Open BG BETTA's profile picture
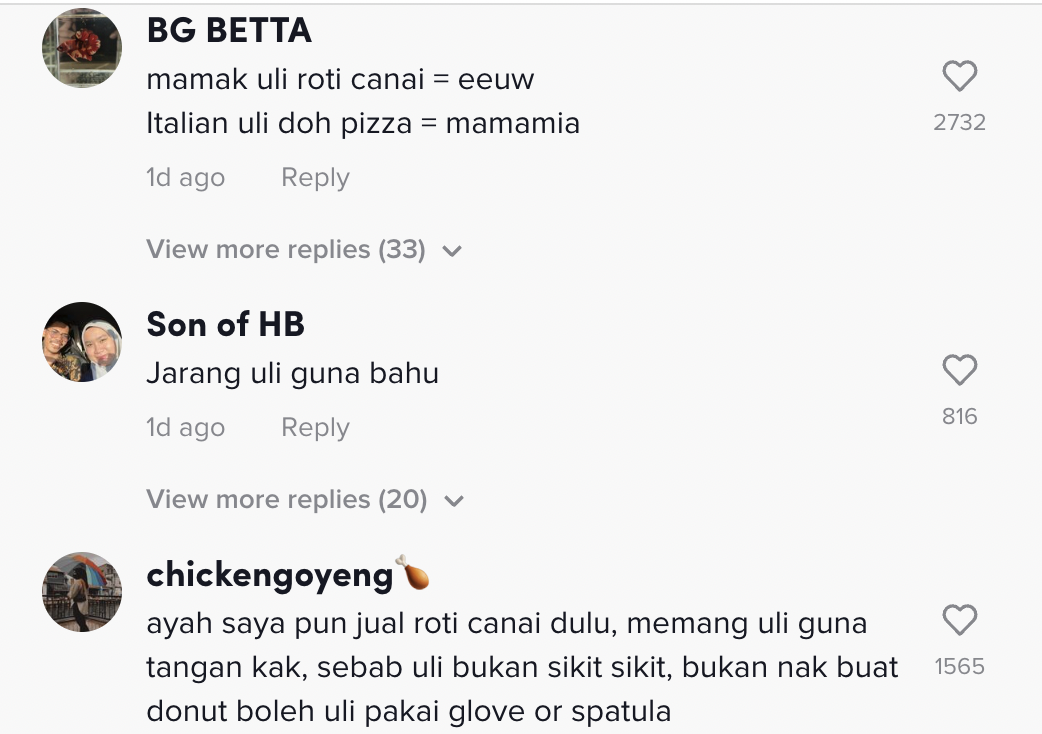Image resolution: width=1042 pixels, height=734 pixels. point(82,48)
